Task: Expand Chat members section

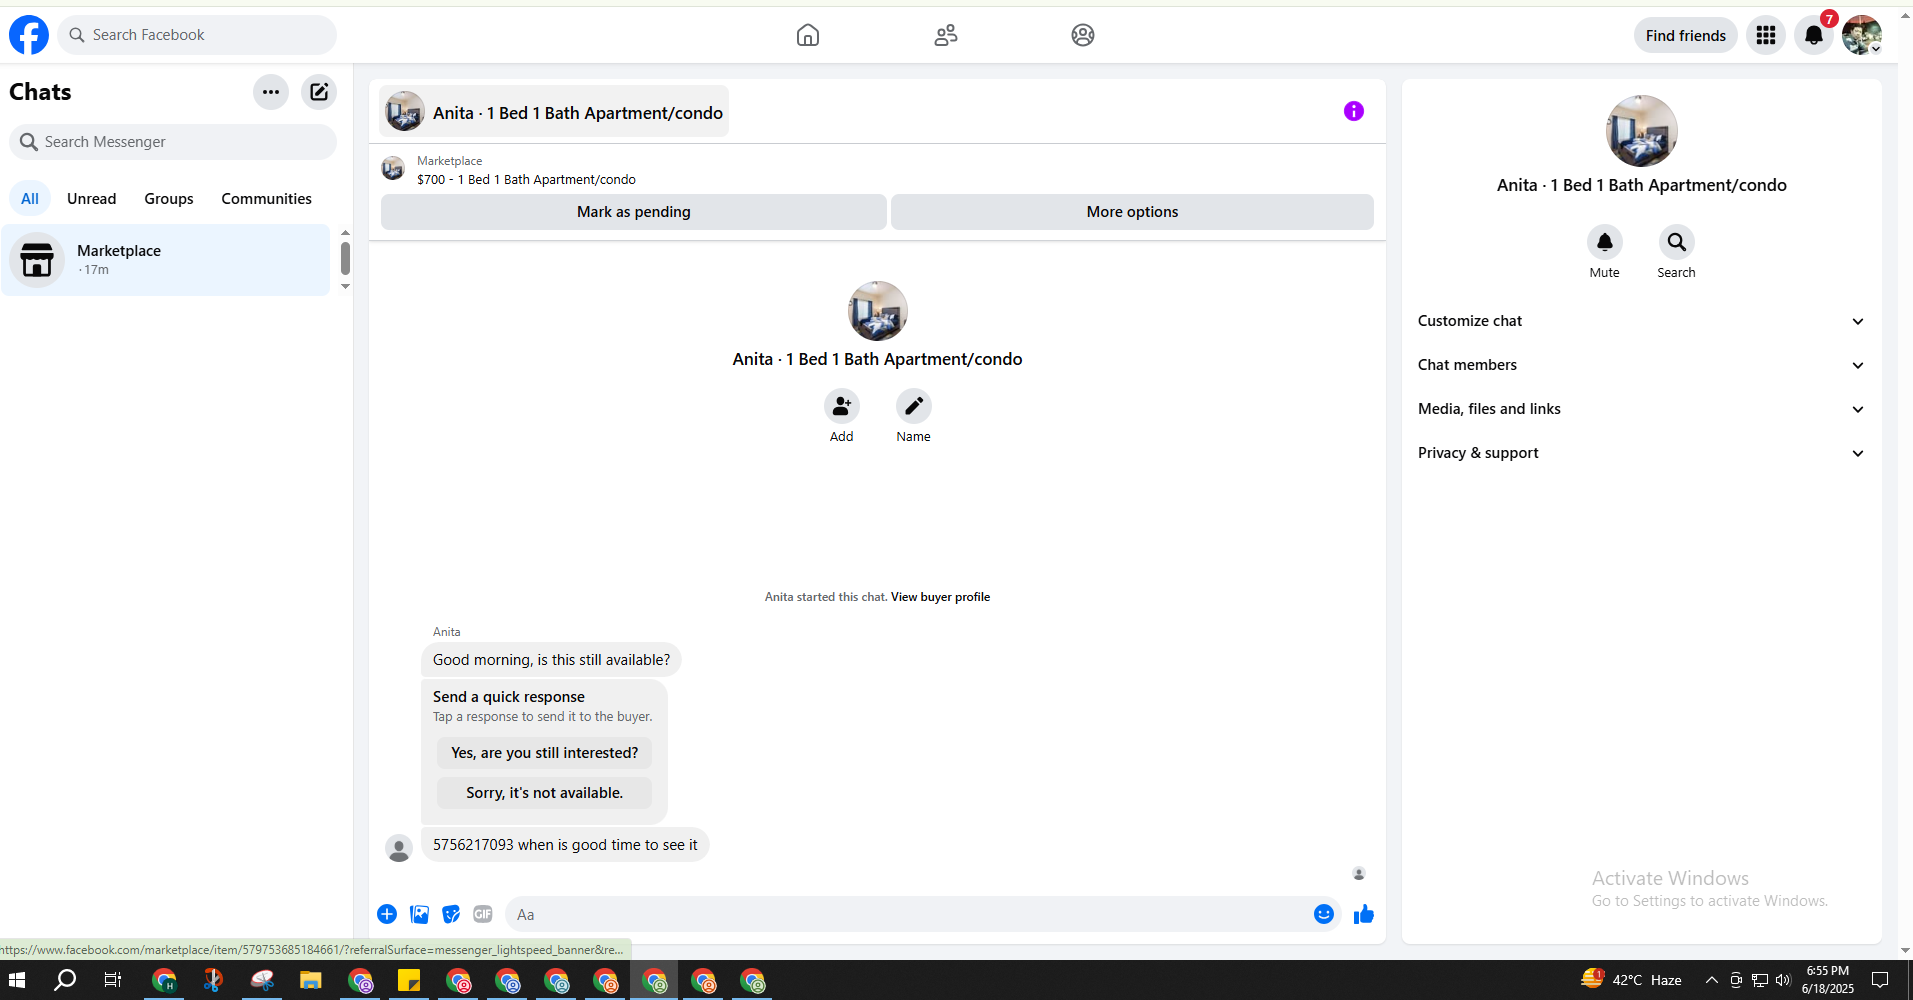Action: [1642, 365]
